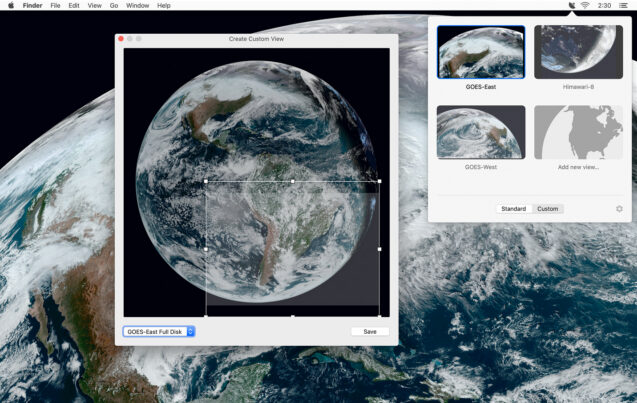This screenshot has height=403, width=637.
Task: Open the Finder menu
Action: tap(32, 6)
